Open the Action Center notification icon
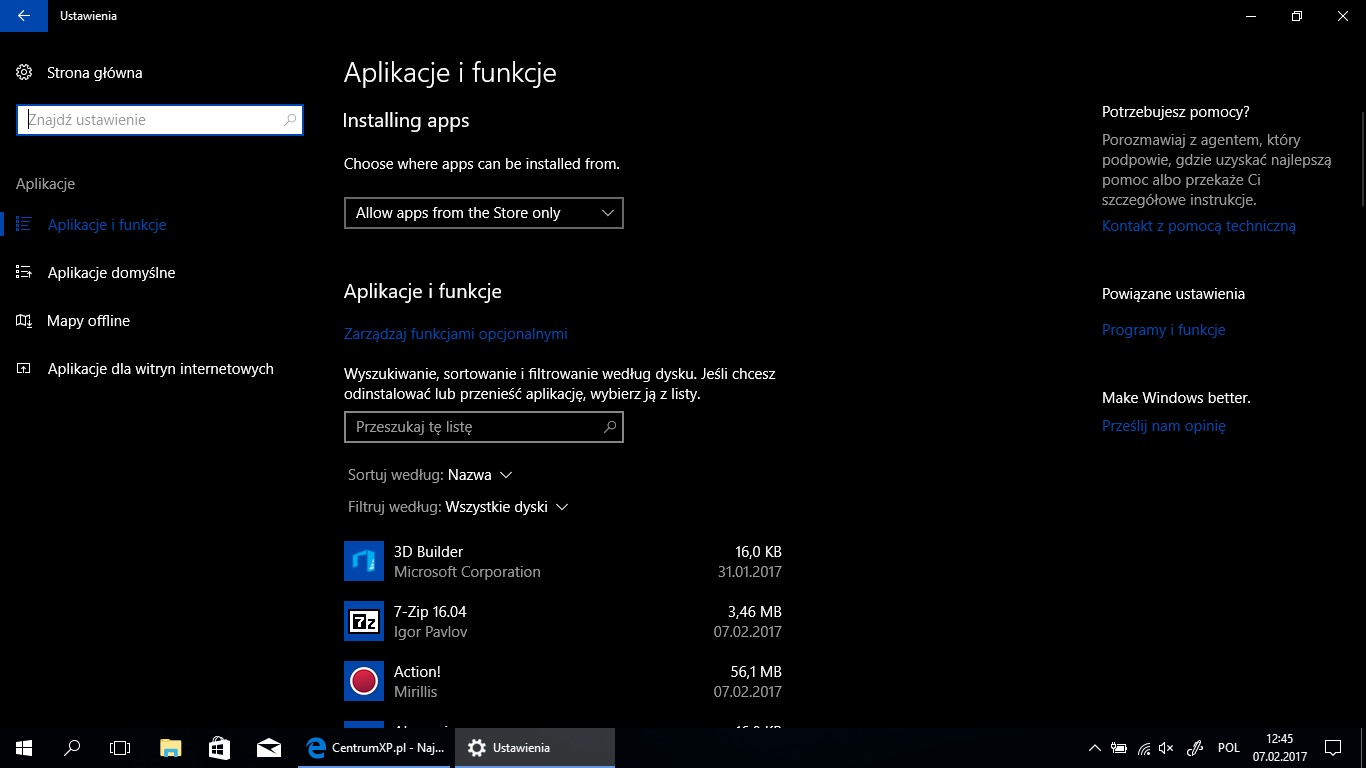The width and height of the screenshot is (1366, 768). coord(1332,748)
